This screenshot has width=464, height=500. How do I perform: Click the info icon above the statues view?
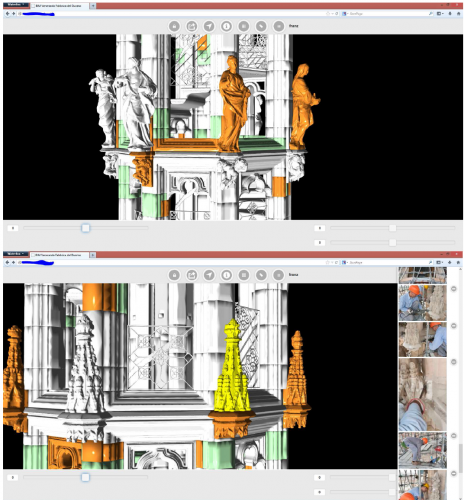[227, 26]
